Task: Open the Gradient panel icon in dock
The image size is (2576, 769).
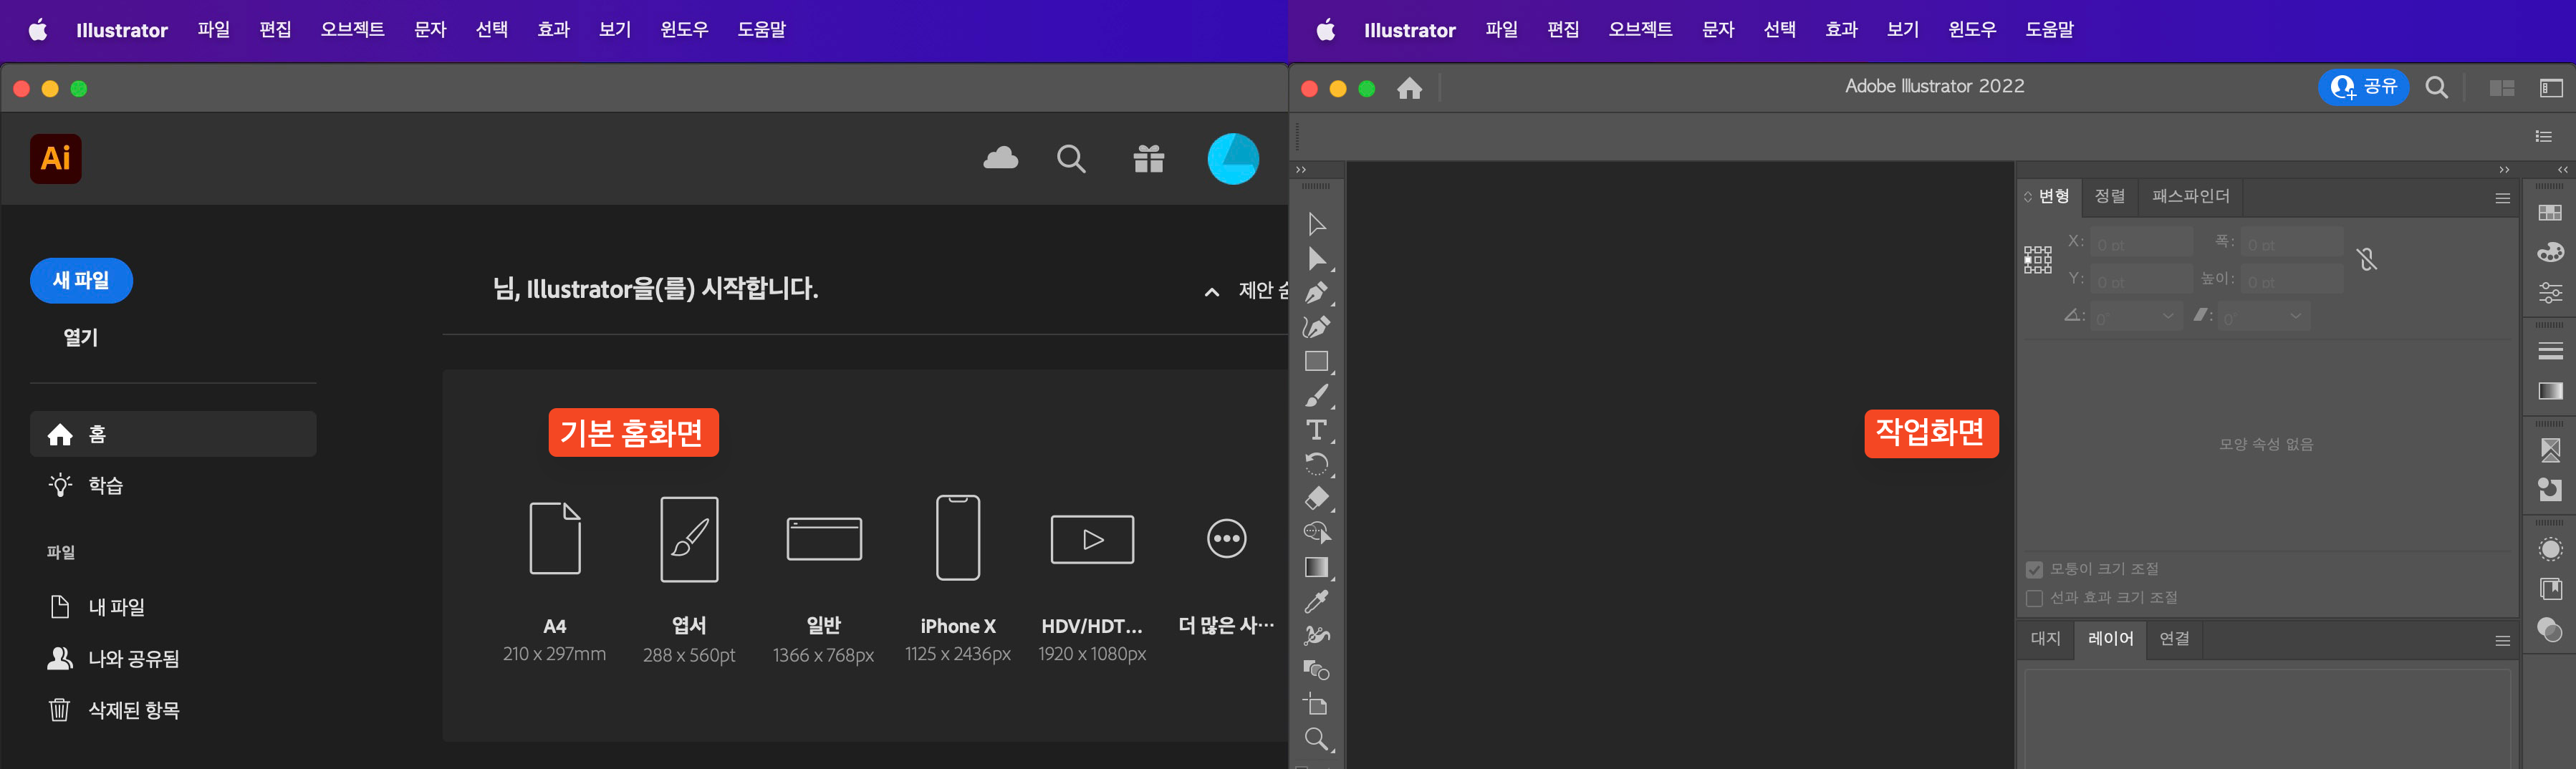Action: [2550, 391]
